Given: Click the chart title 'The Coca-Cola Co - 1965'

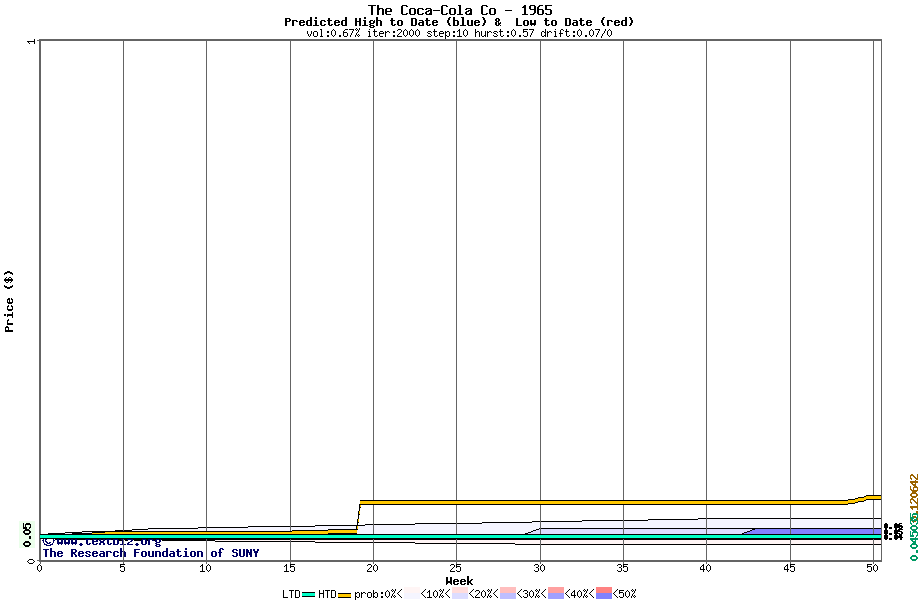Looking at the screenshot, I should click(x=460, y=10).
